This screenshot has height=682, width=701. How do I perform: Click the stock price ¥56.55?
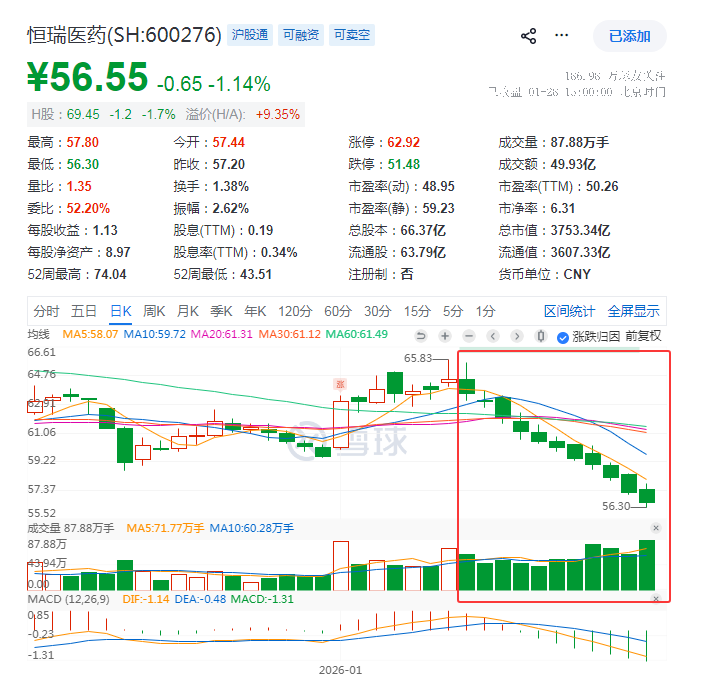tap(88, 77)
